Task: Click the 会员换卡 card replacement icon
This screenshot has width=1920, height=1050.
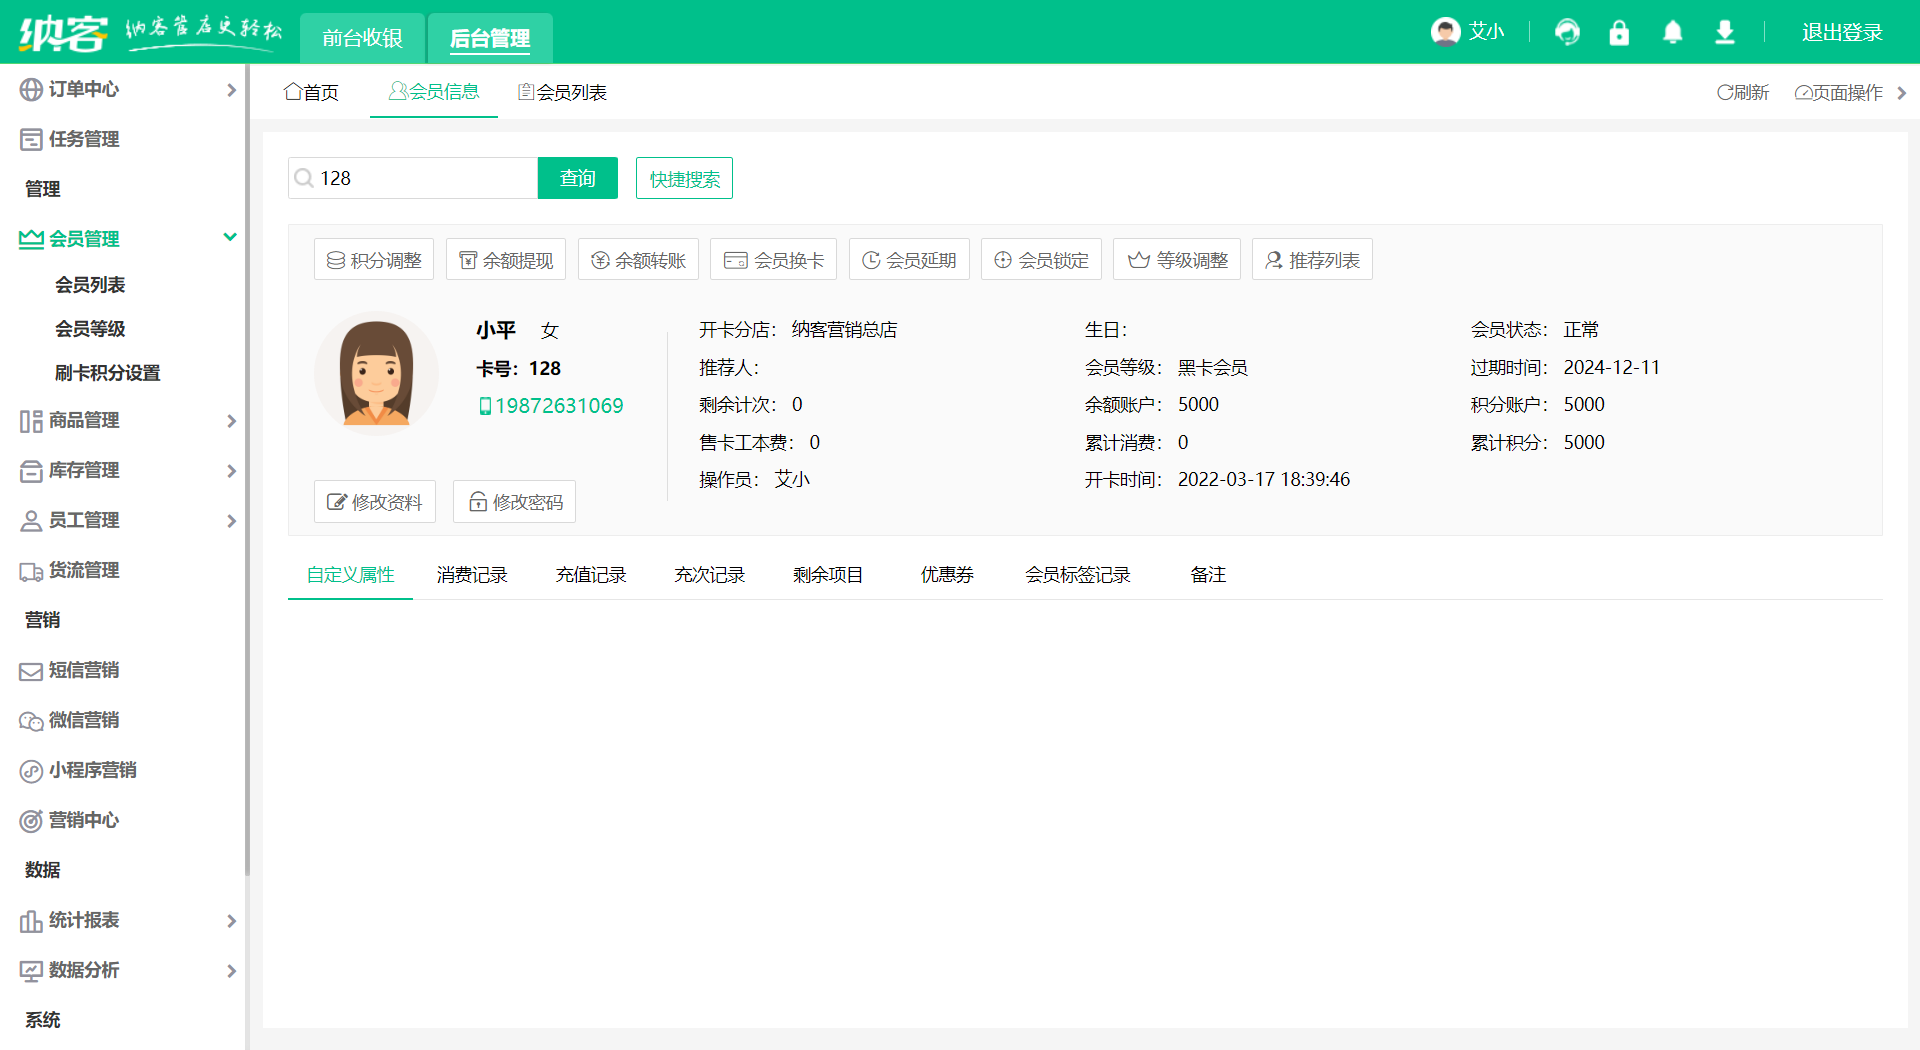Action: coord(773,258)
